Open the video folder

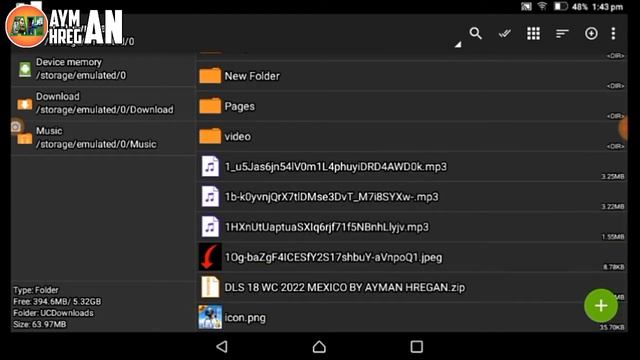412,136
